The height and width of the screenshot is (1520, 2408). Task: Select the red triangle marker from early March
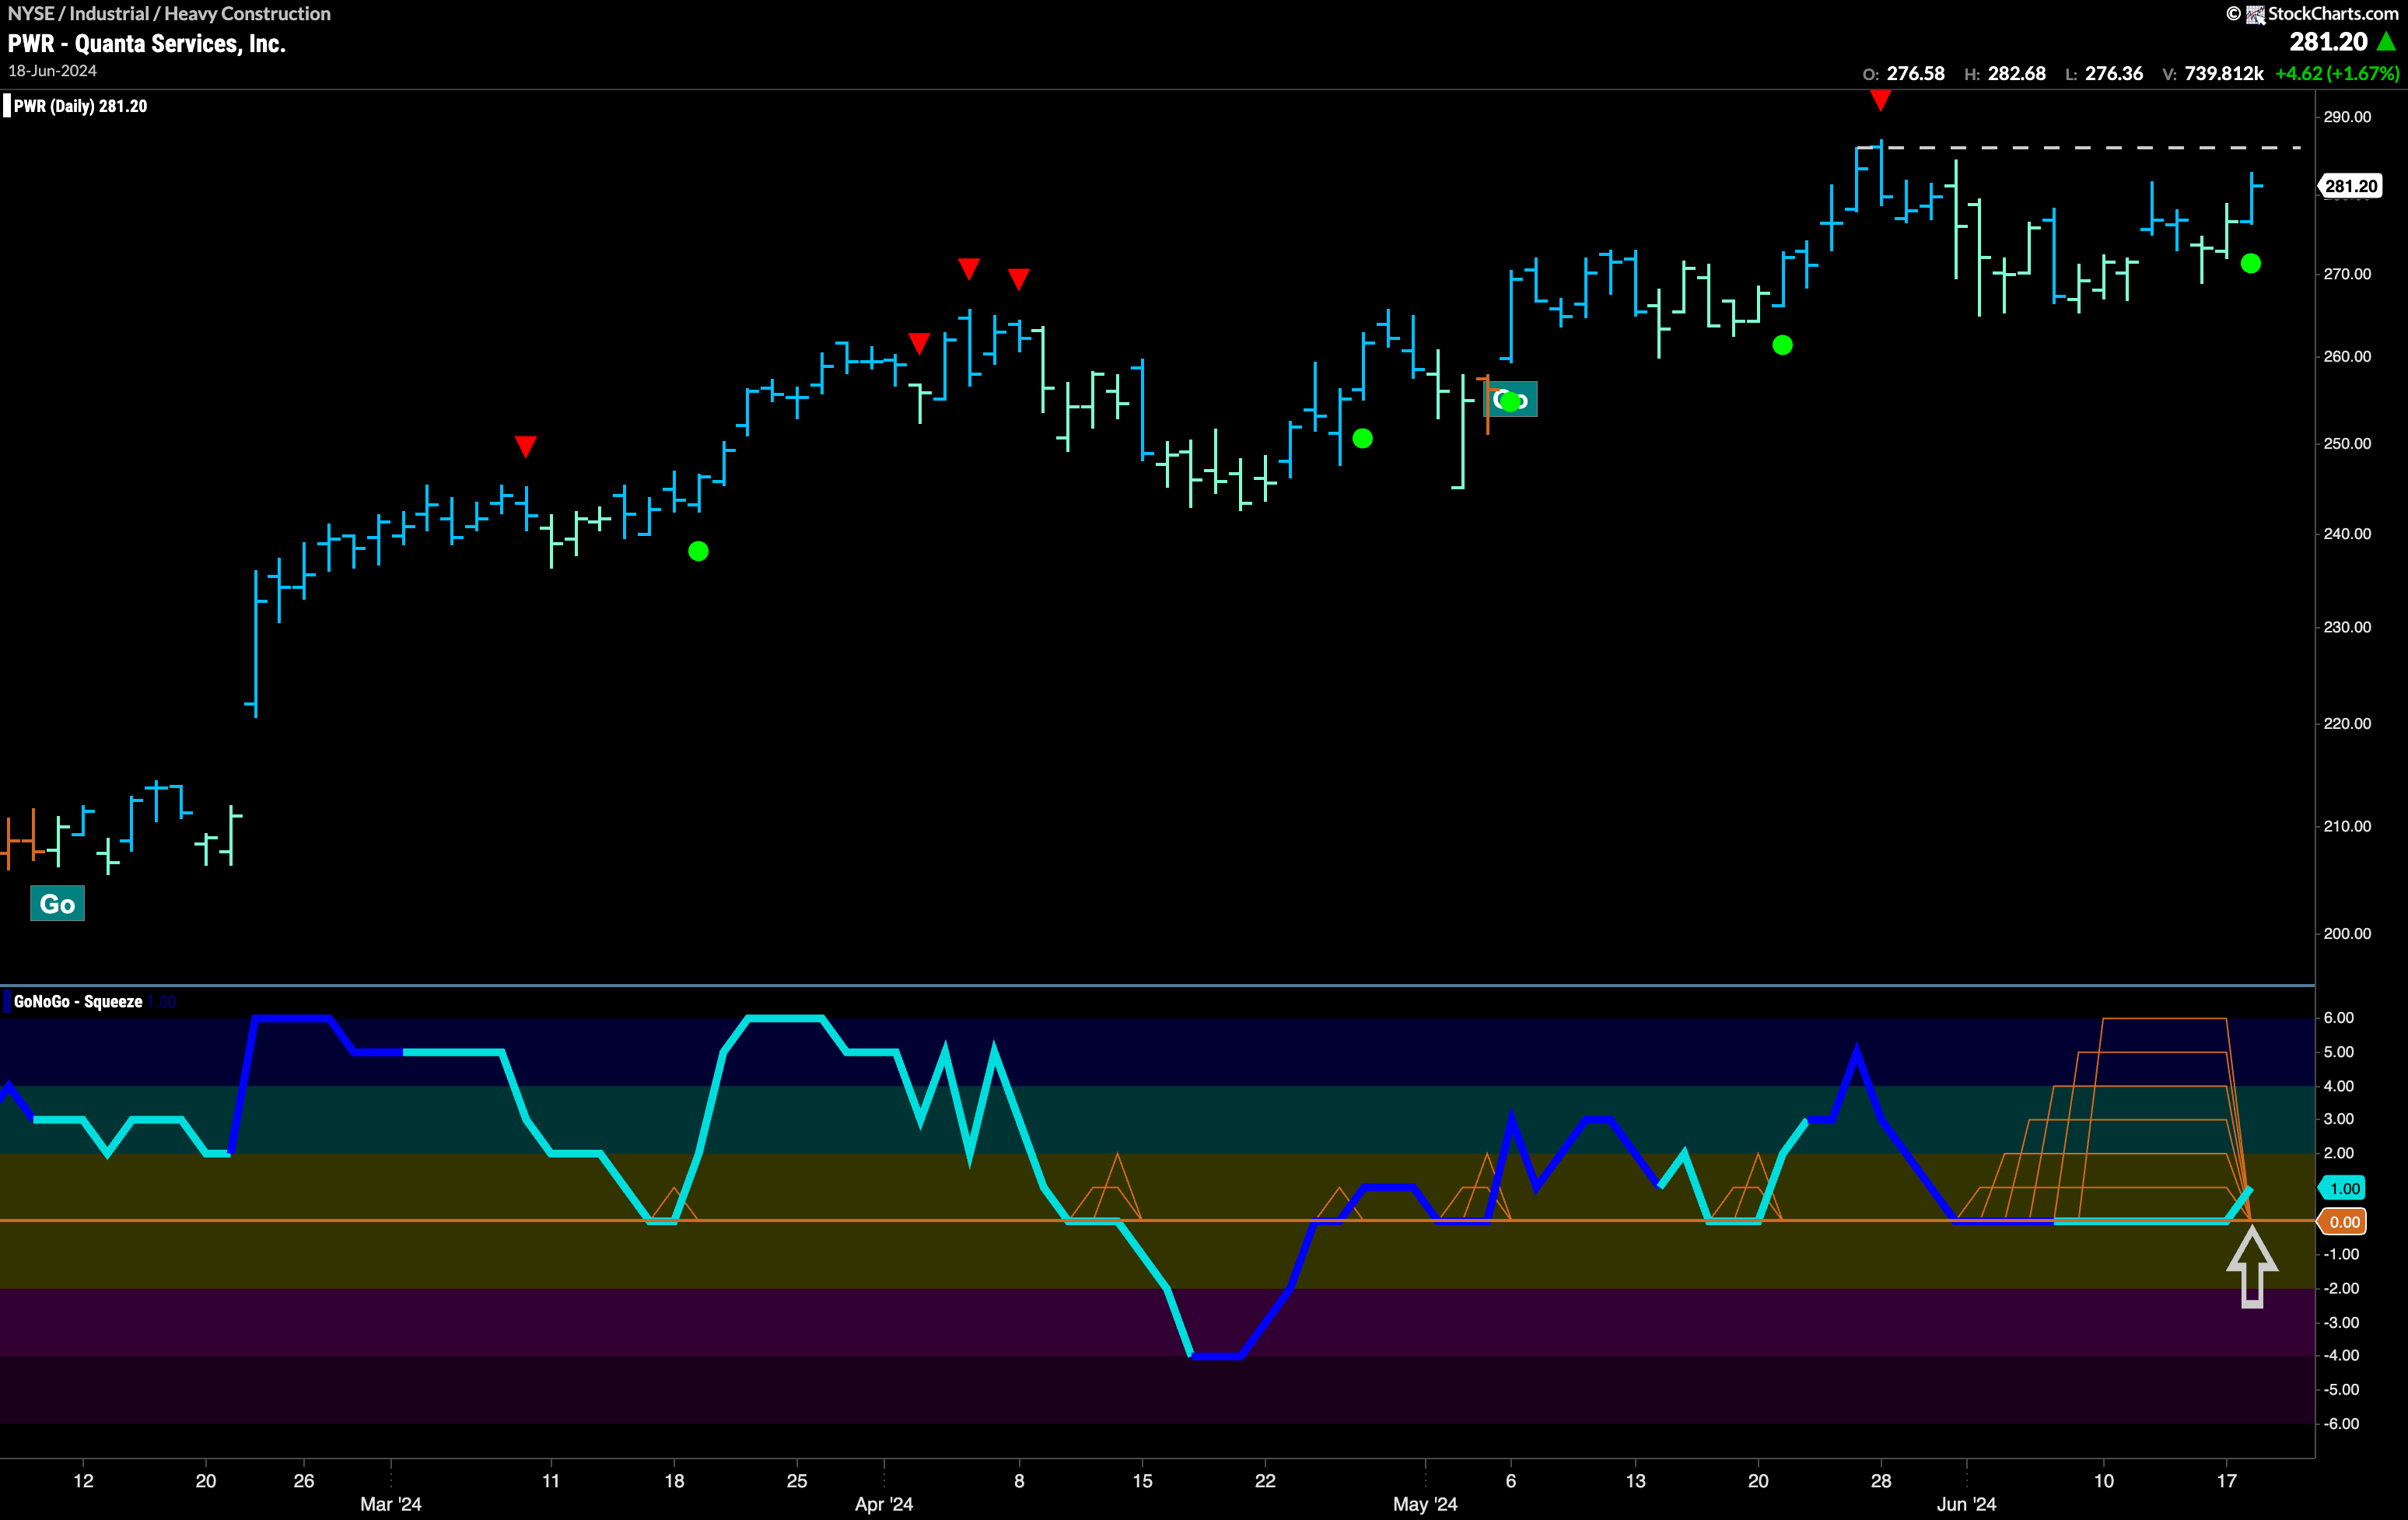525,446
